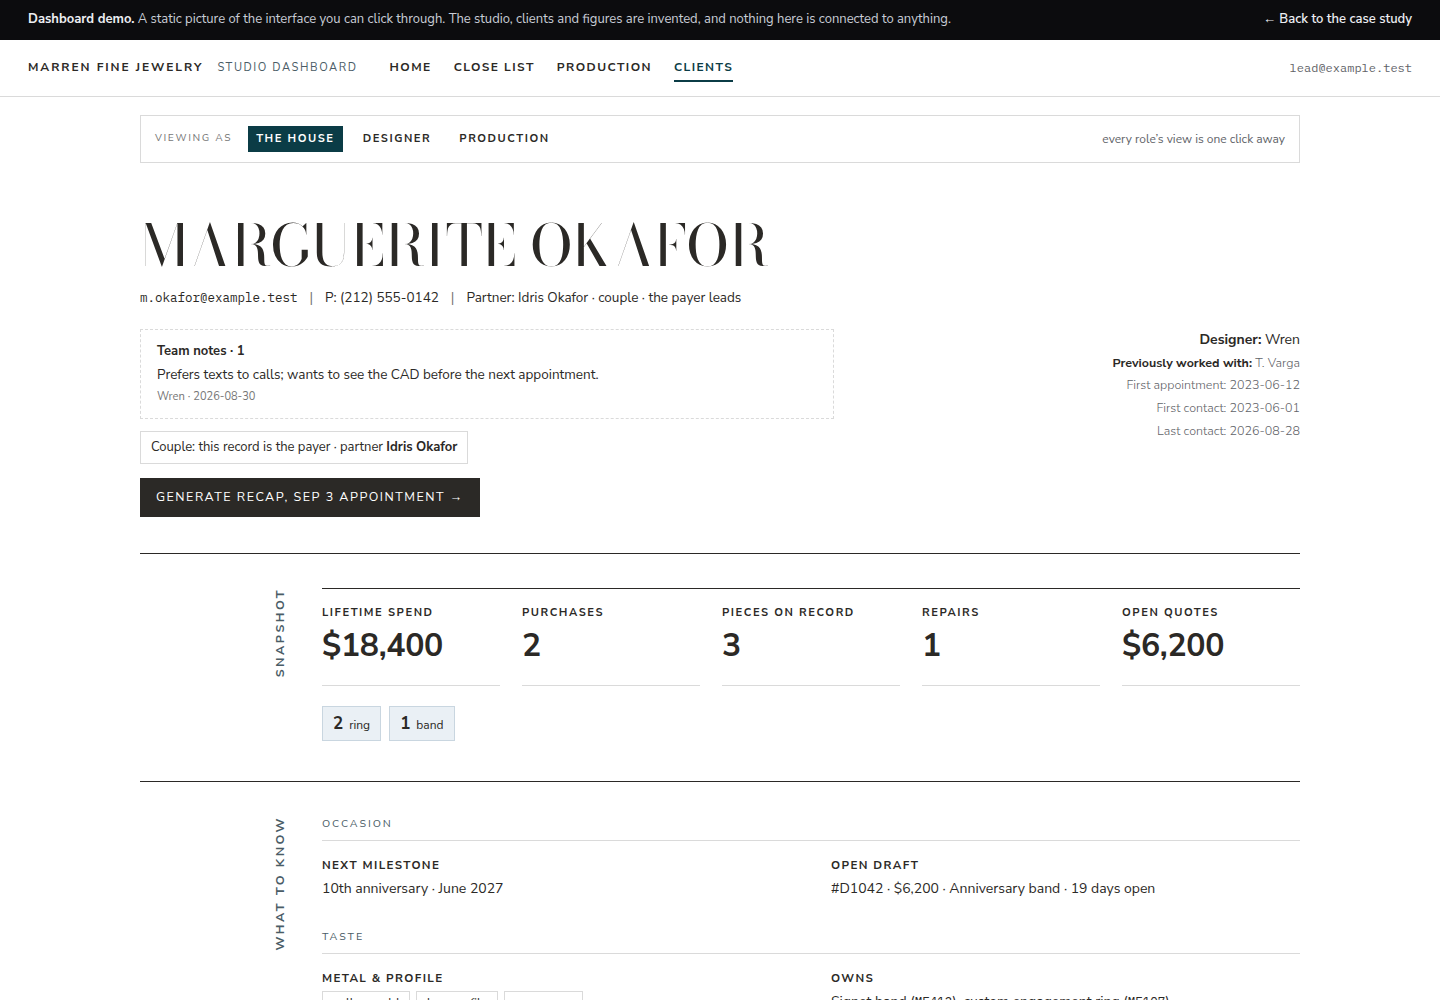
Task: Click Generate Recap, Sep 3 Appointment button
Action: tap(310, 497)
